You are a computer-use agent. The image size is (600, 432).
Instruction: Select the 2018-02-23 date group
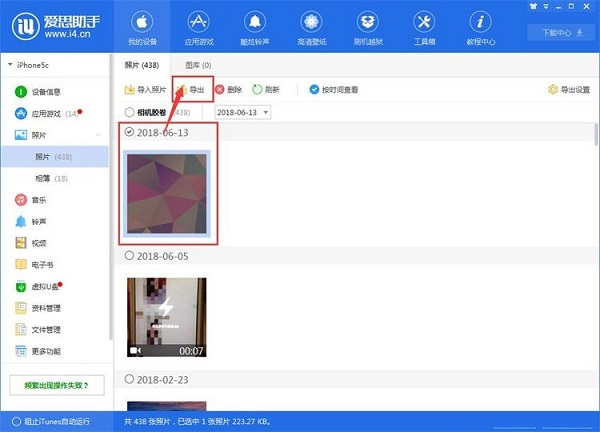point(129,379)
